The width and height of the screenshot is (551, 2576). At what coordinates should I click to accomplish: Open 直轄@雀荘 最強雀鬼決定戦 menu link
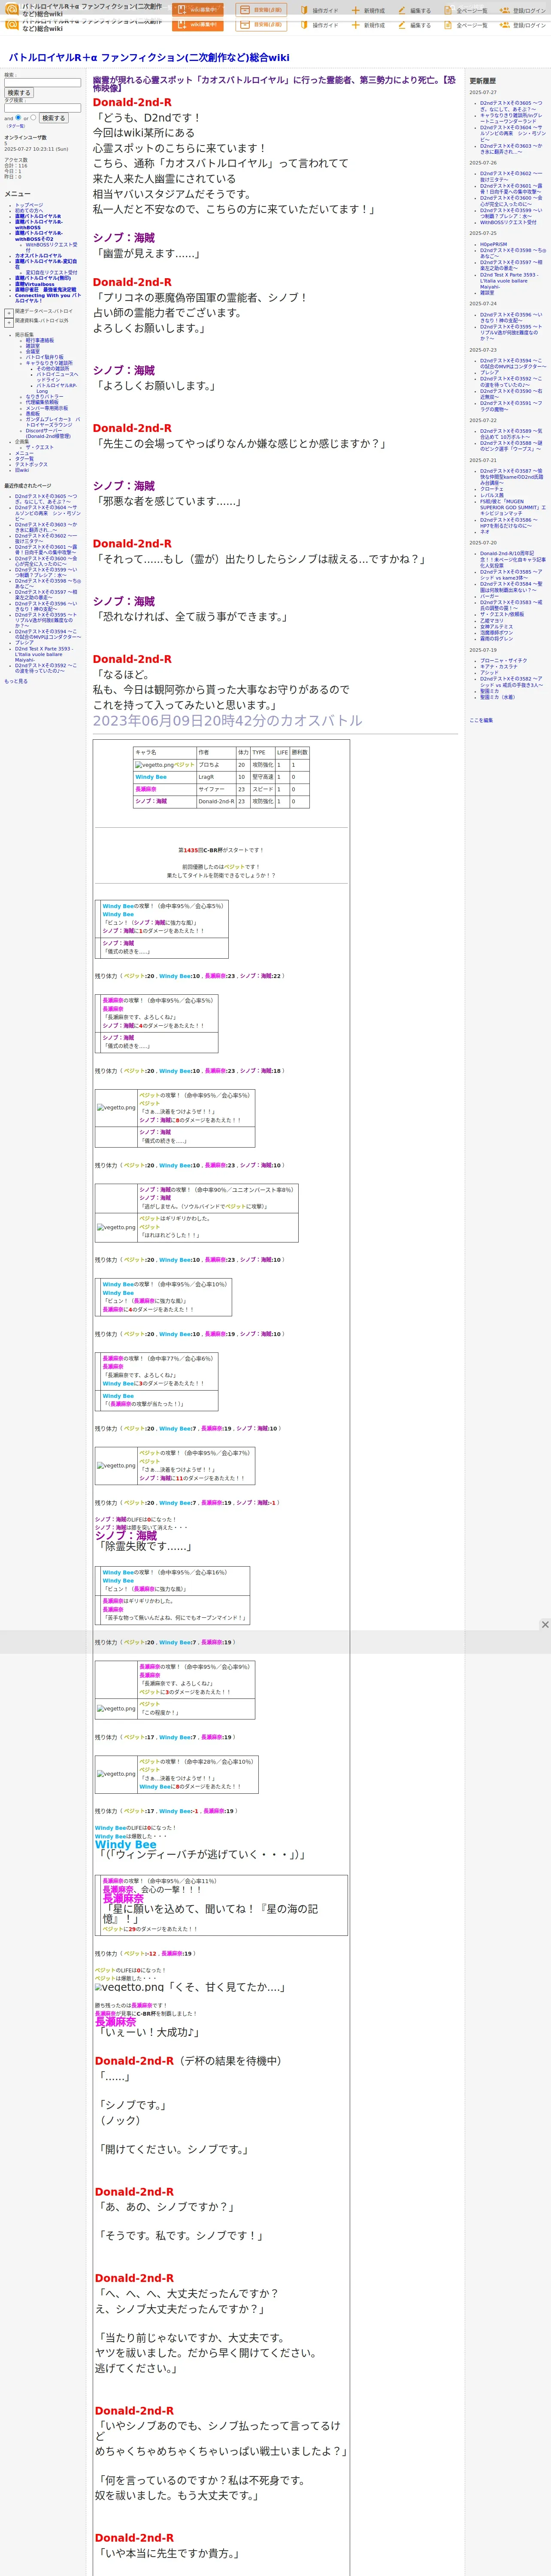tap(45, 290)
